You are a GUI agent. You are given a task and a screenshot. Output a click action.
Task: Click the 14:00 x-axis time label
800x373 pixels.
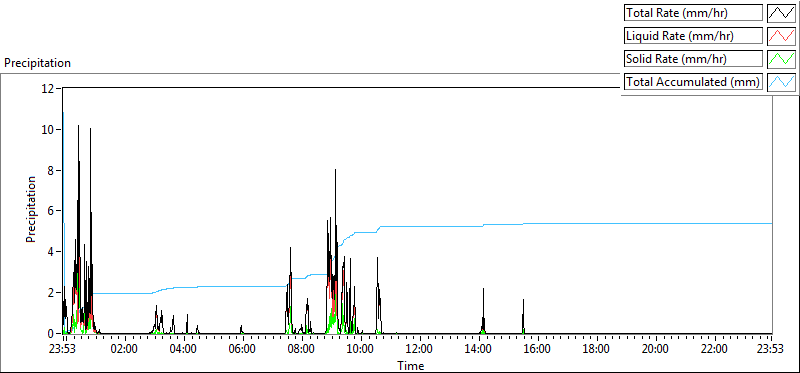click(x=478, y=350)
